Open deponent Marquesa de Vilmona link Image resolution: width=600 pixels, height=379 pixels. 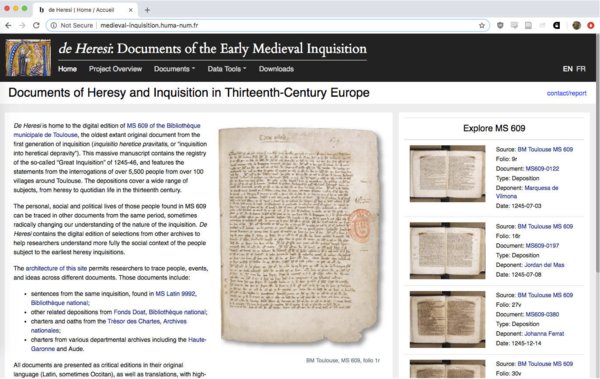541,188
